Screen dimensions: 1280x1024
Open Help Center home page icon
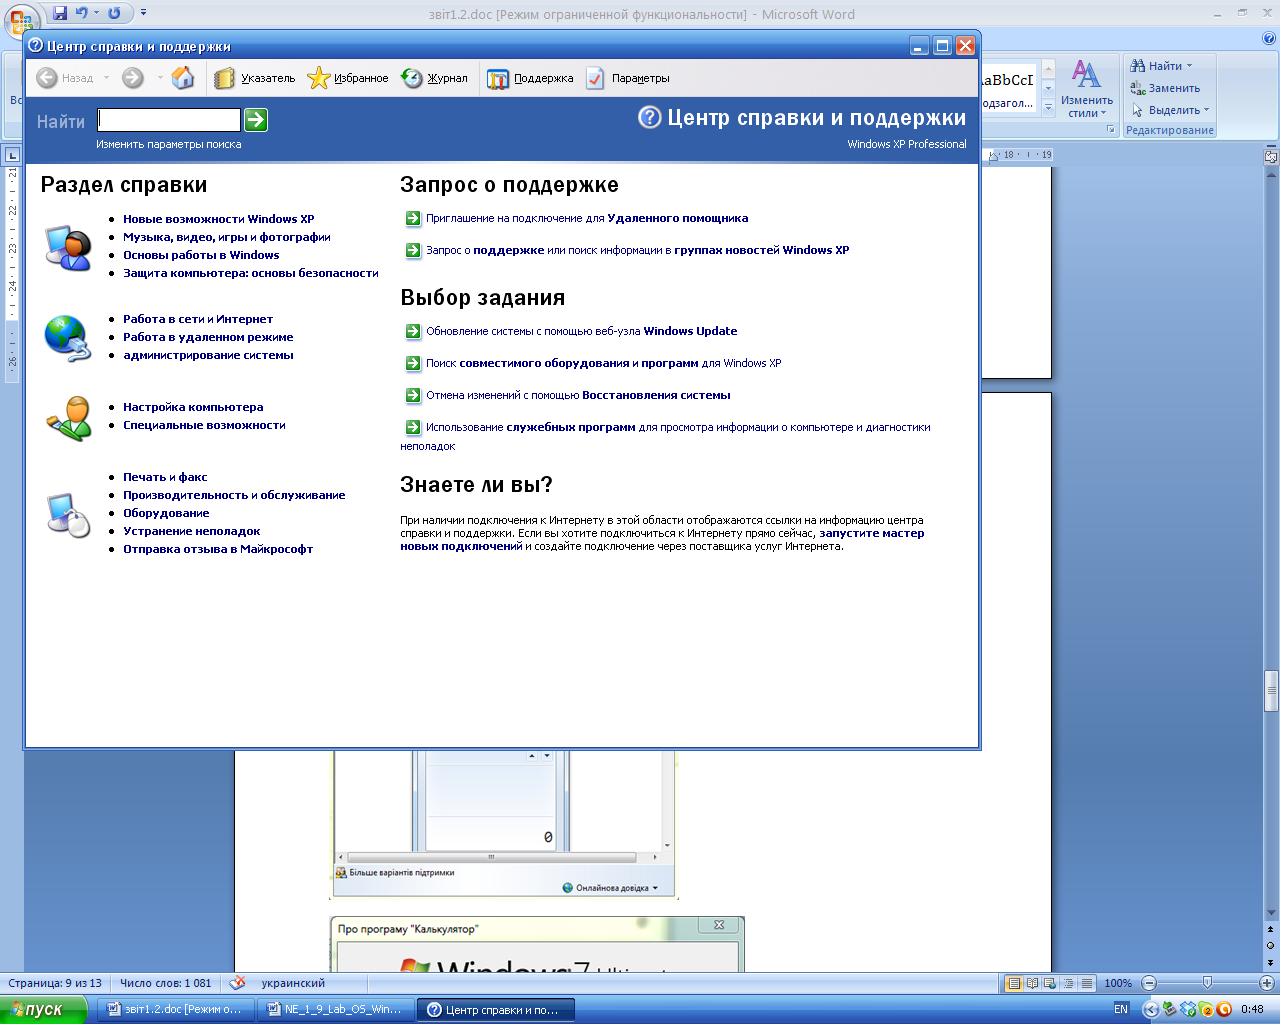[183, 78]
